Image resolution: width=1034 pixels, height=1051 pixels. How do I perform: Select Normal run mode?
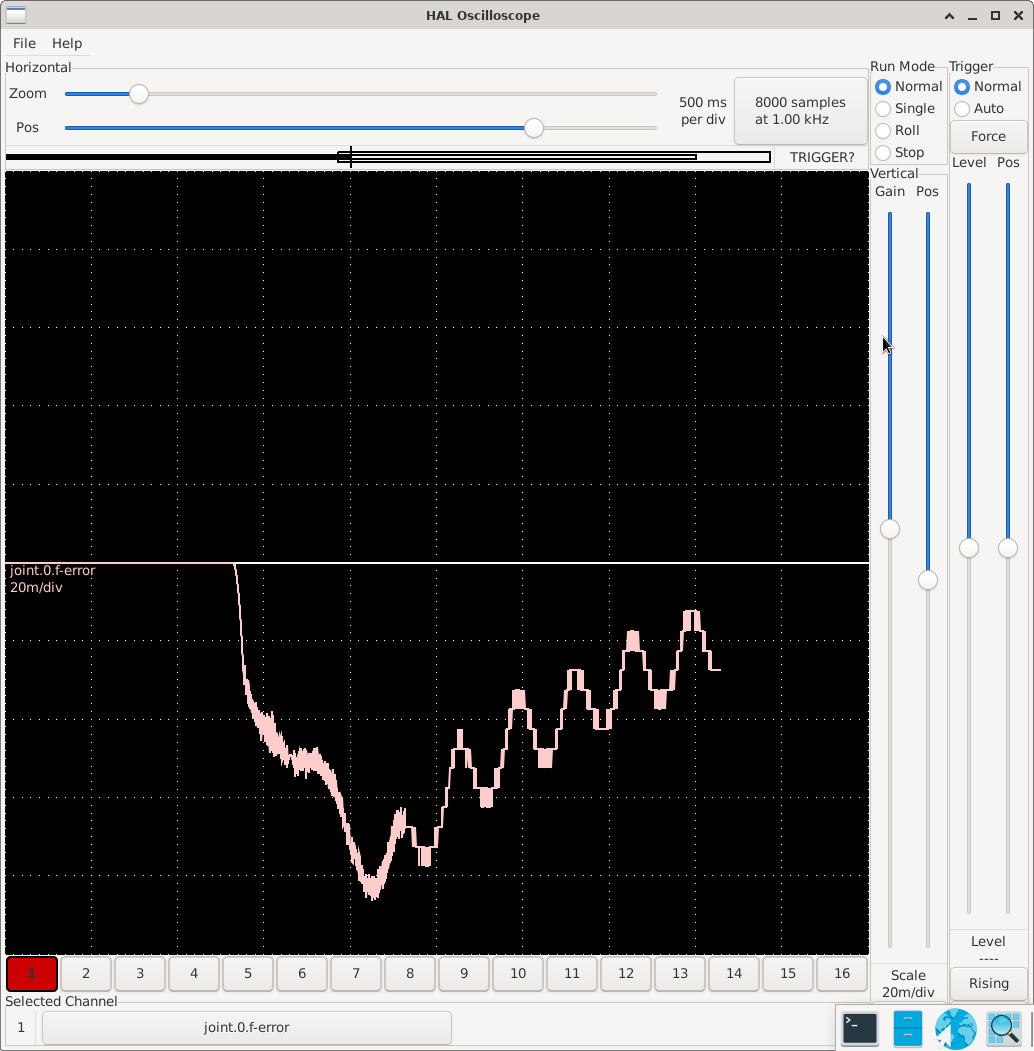pyautogui.click(x=909, y=86)
